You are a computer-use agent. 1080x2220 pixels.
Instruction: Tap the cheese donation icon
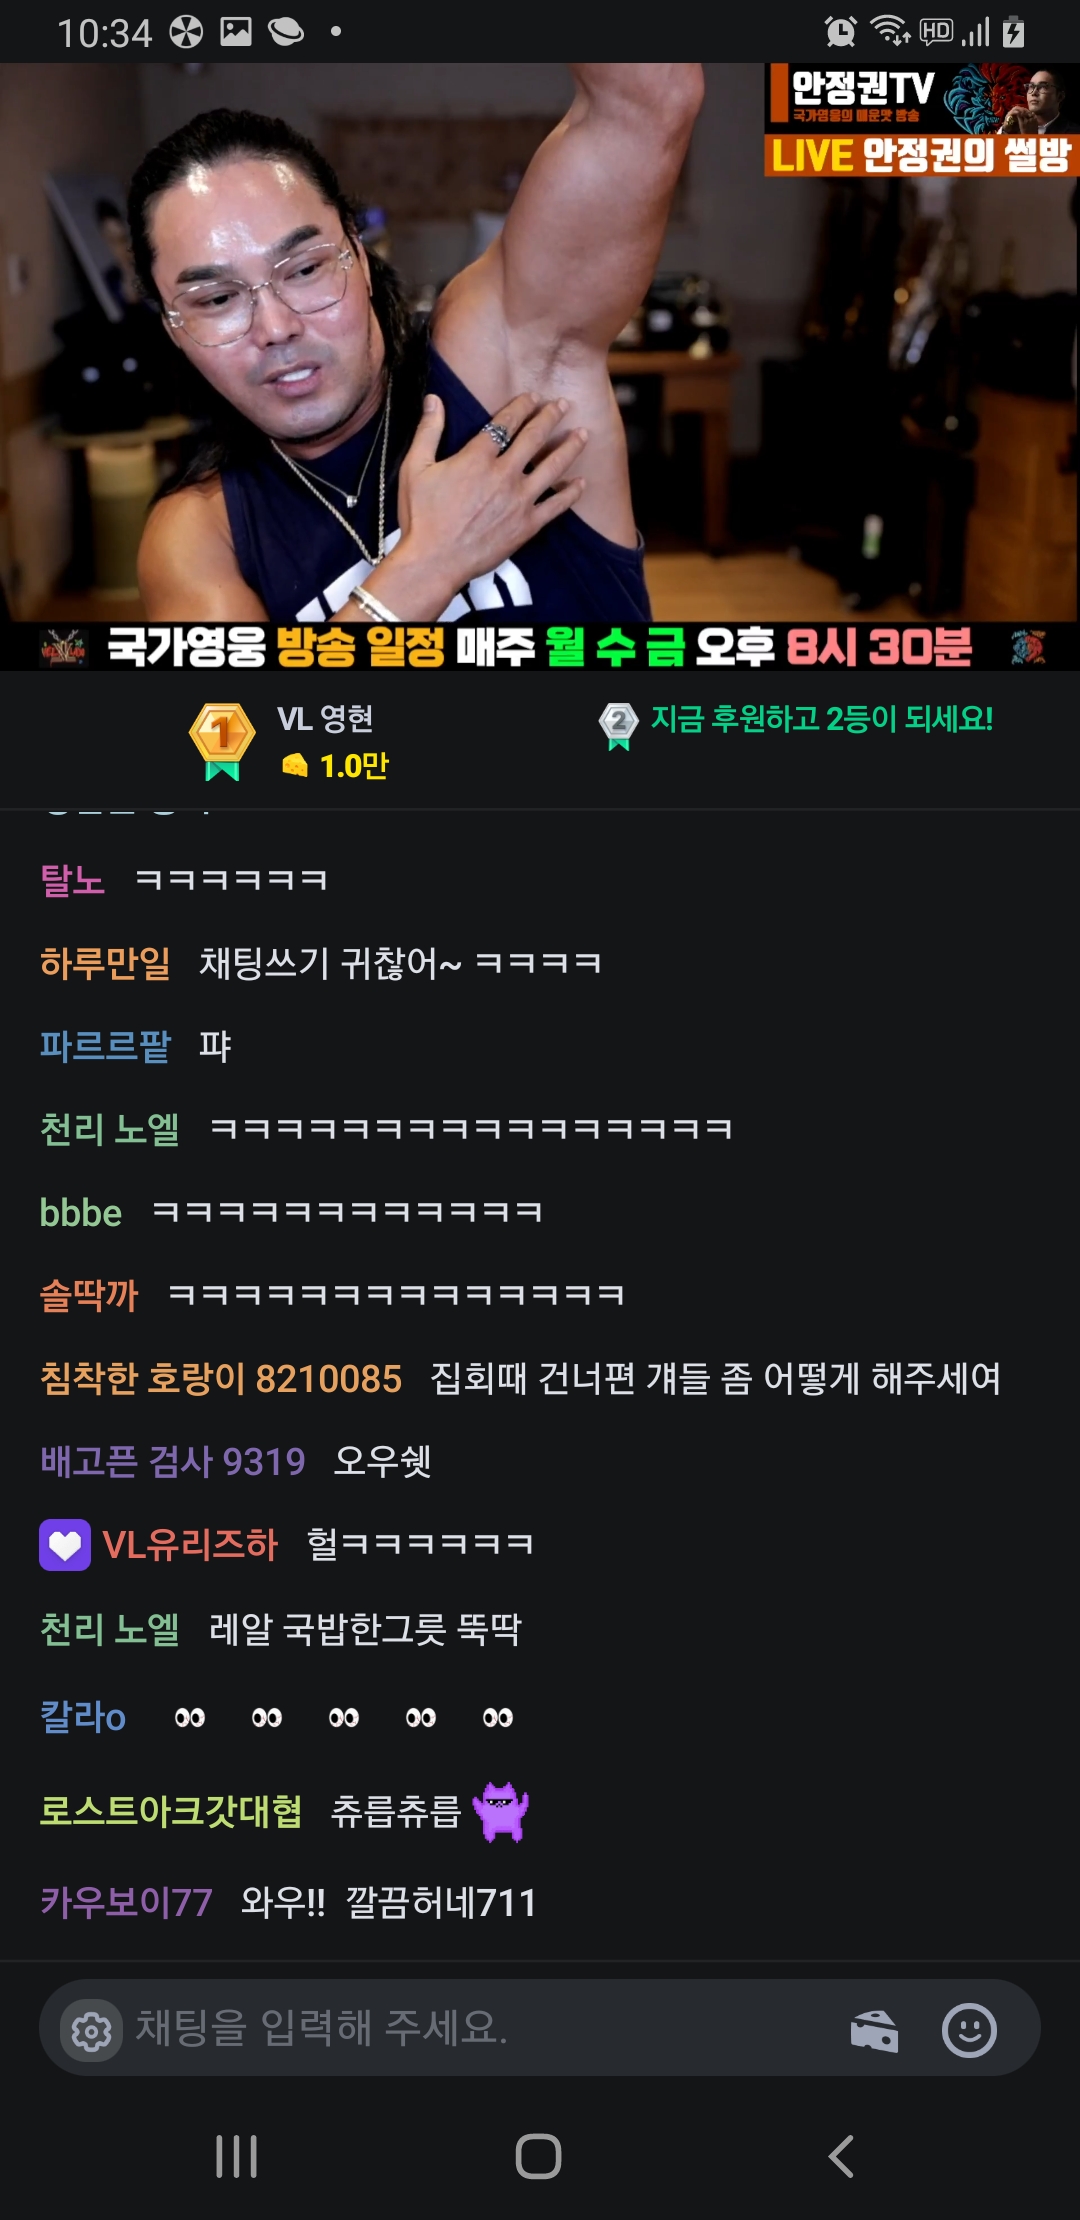coord(874,2031)
